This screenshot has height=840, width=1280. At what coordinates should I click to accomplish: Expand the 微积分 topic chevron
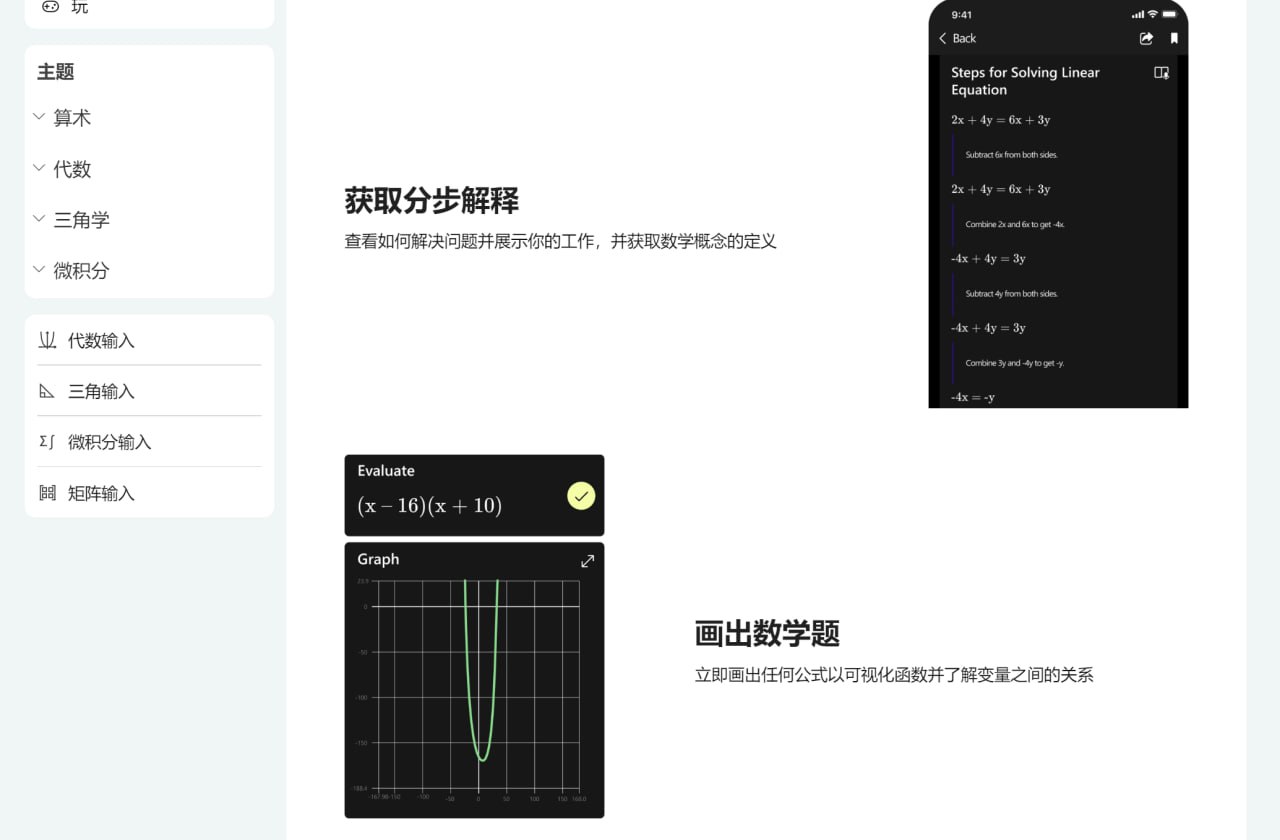coord(39,270)
